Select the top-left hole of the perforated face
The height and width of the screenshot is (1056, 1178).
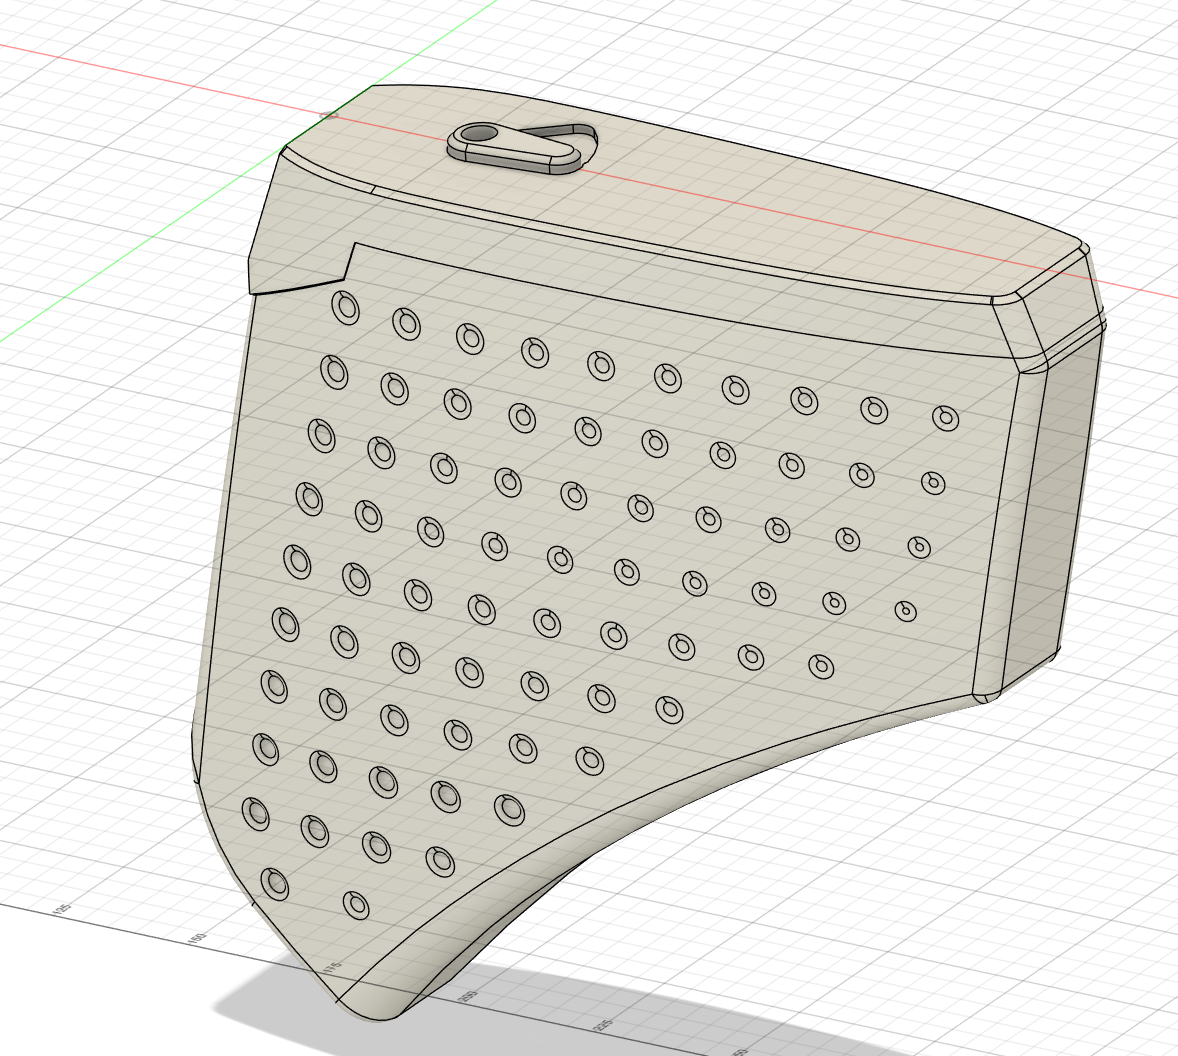pos(346,308)
